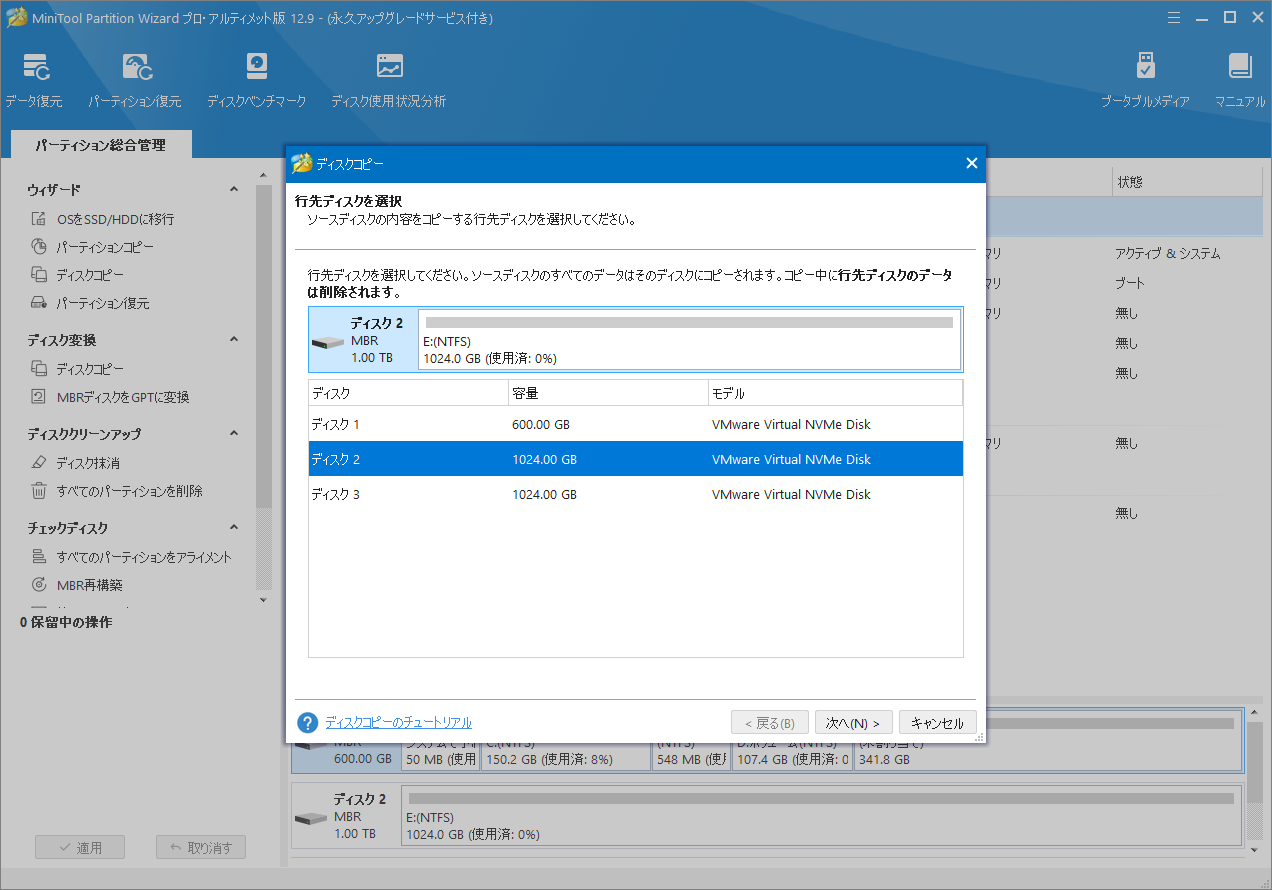
Task: Open the データ復元 tool
Action: point(36,78)
